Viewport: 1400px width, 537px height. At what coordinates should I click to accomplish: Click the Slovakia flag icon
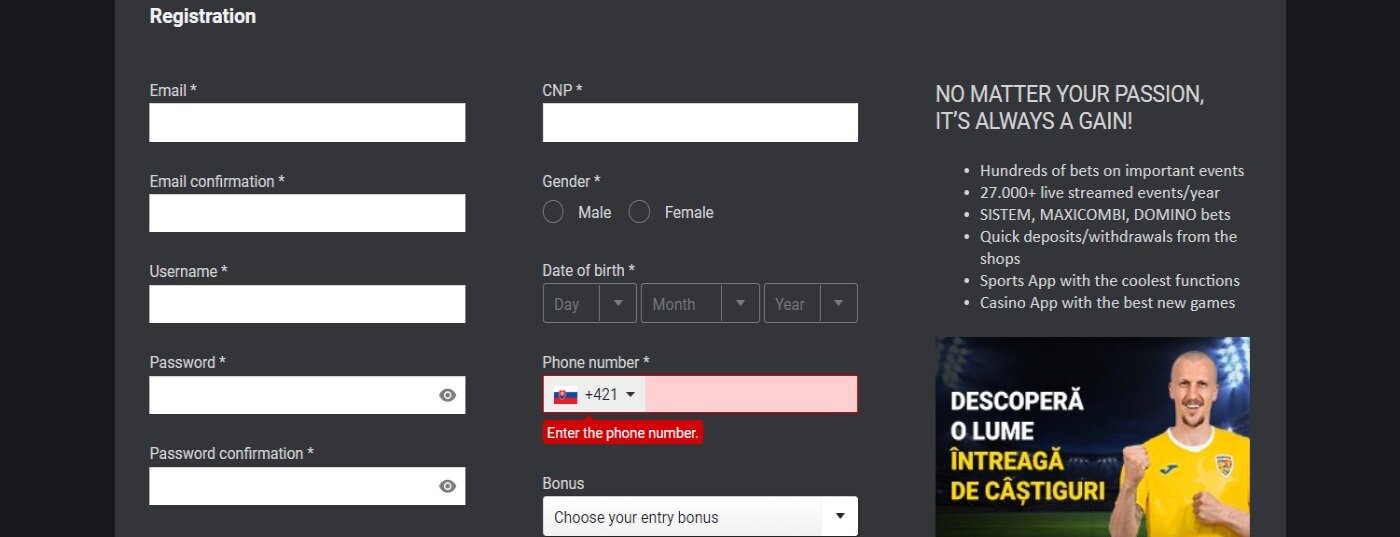(x=565, y=395)
